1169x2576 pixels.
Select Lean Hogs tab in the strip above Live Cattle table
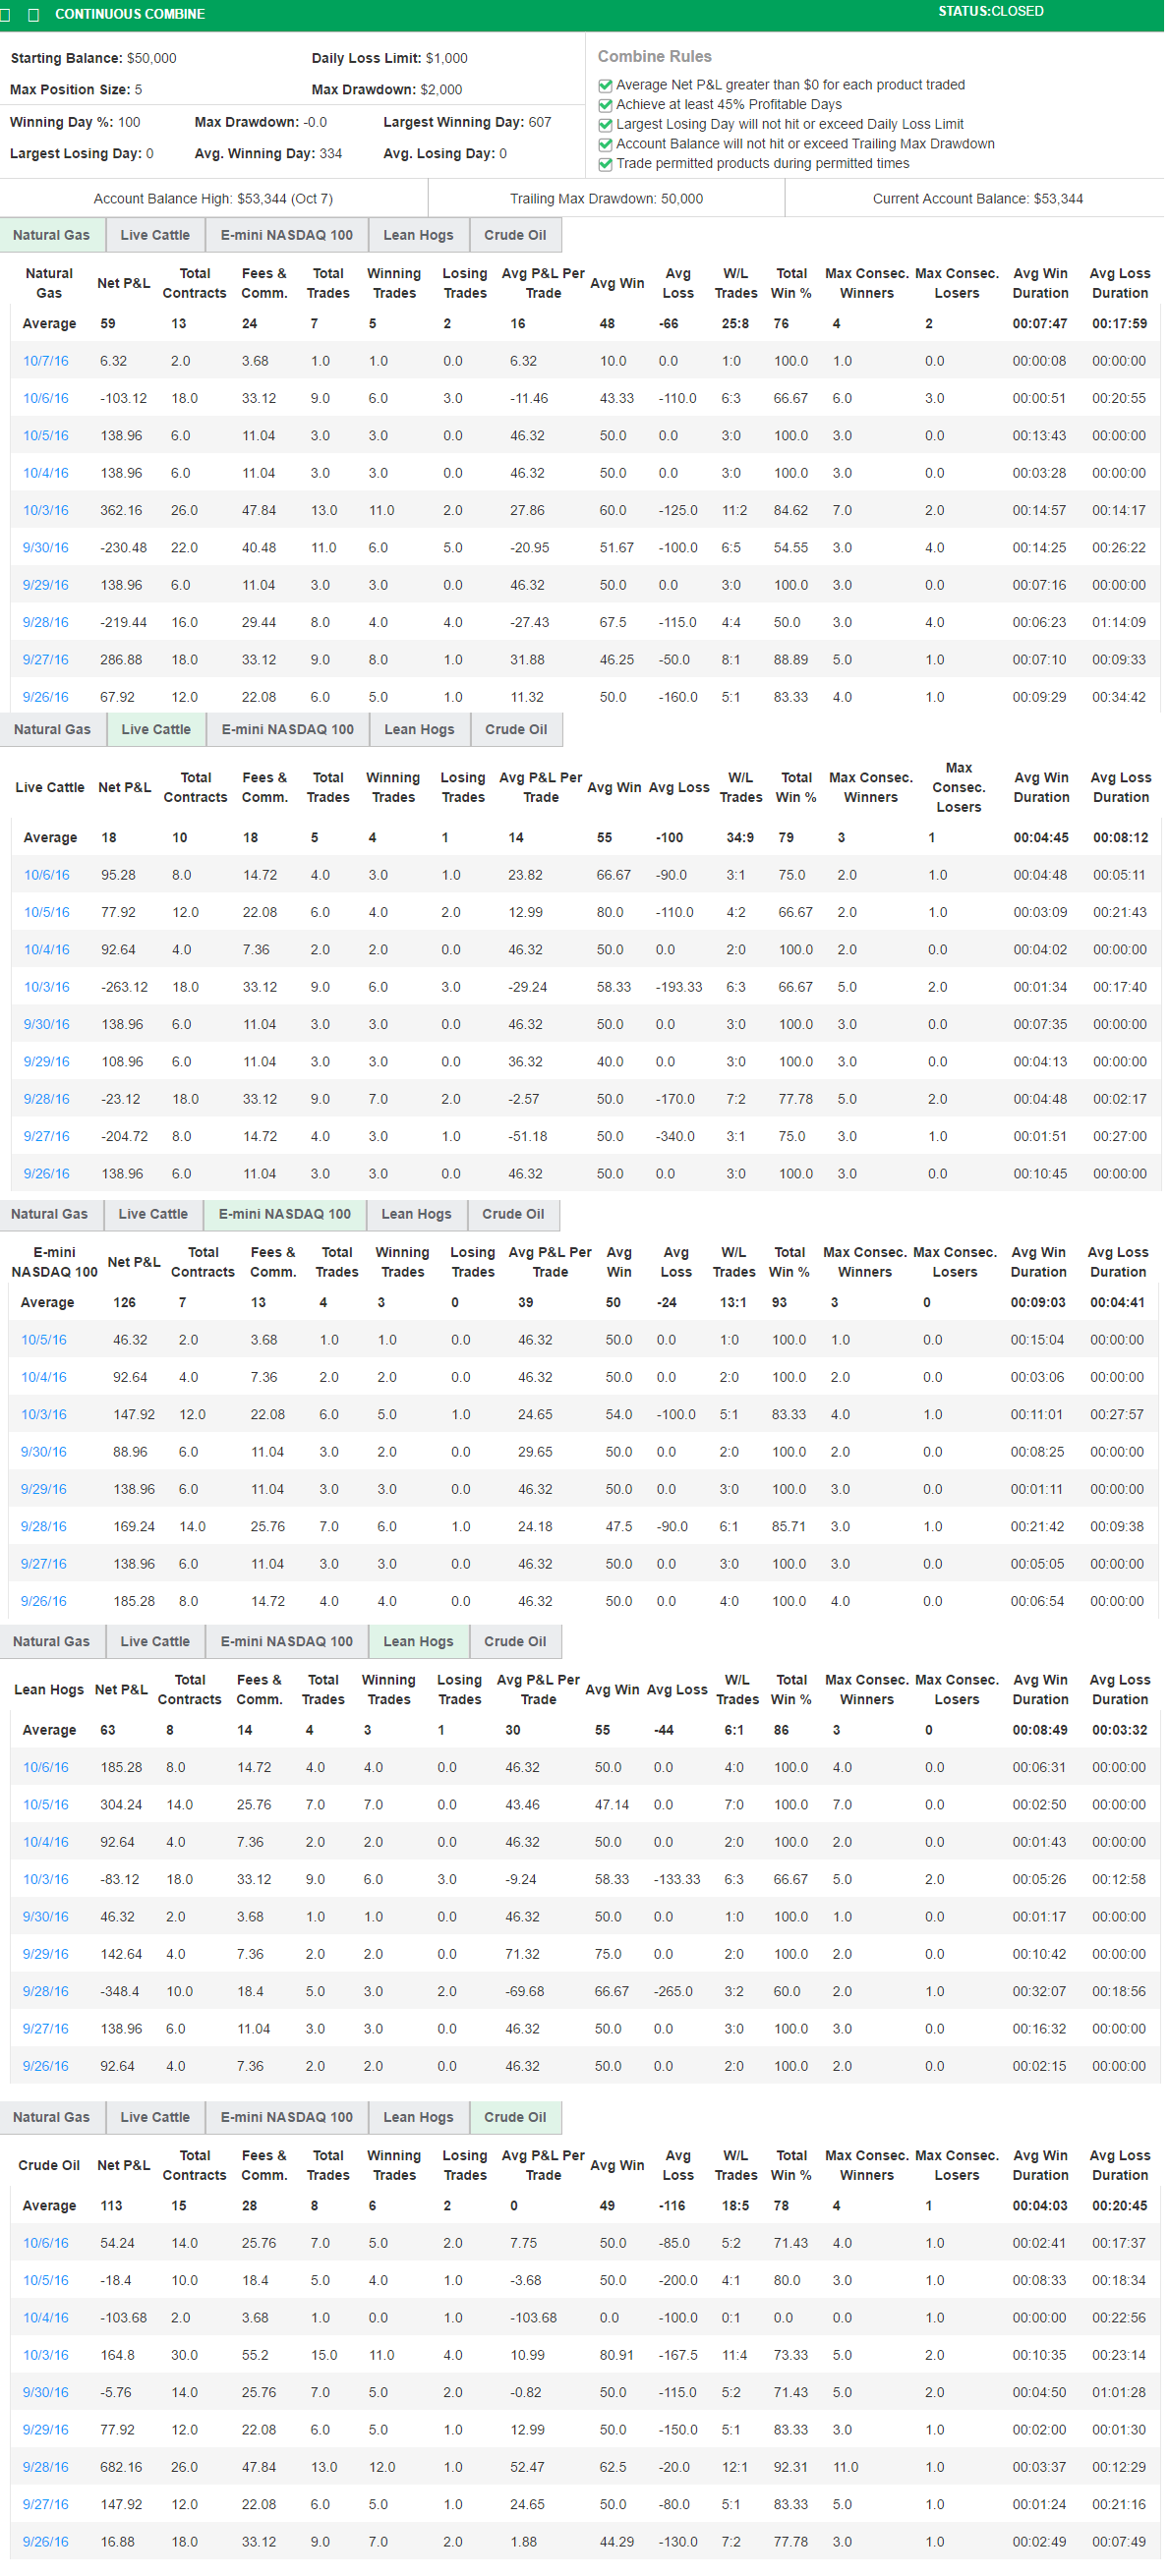click(421, 732)
